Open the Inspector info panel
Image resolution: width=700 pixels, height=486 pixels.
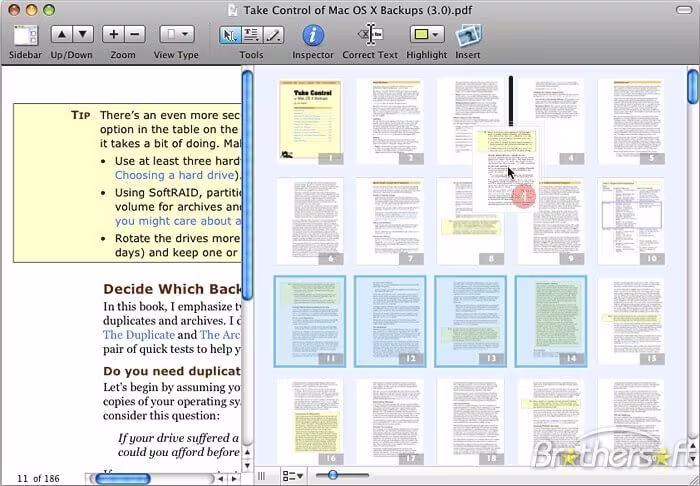click(x=313, y=35)
